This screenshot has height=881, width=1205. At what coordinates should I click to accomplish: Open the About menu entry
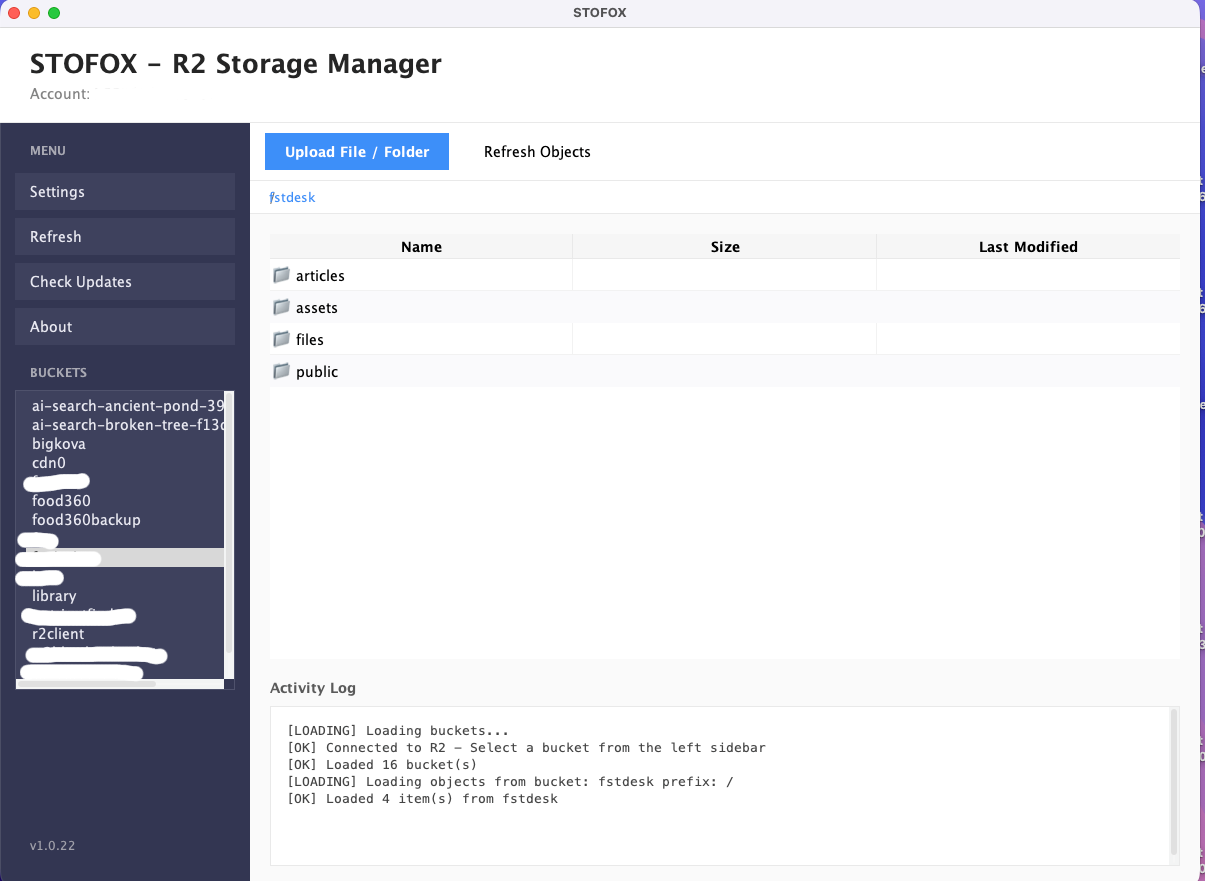(125, 327)
